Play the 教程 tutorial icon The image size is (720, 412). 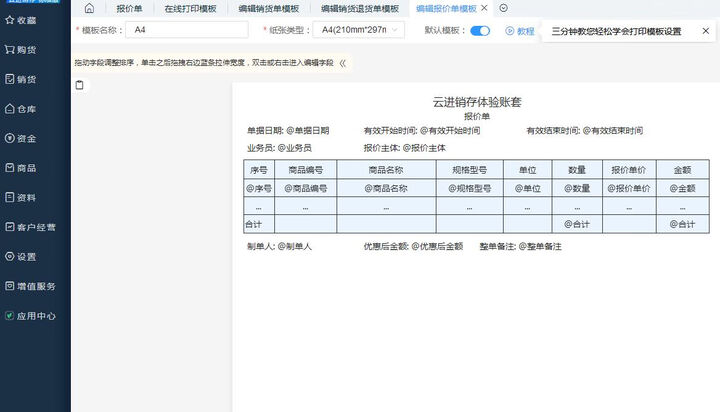pos(510,31)
